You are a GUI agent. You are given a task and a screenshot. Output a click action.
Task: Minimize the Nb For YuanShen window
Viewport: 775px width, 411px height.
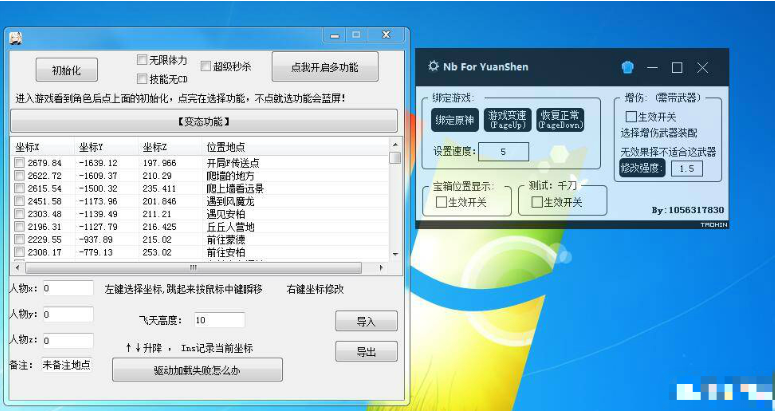point(652,68)
